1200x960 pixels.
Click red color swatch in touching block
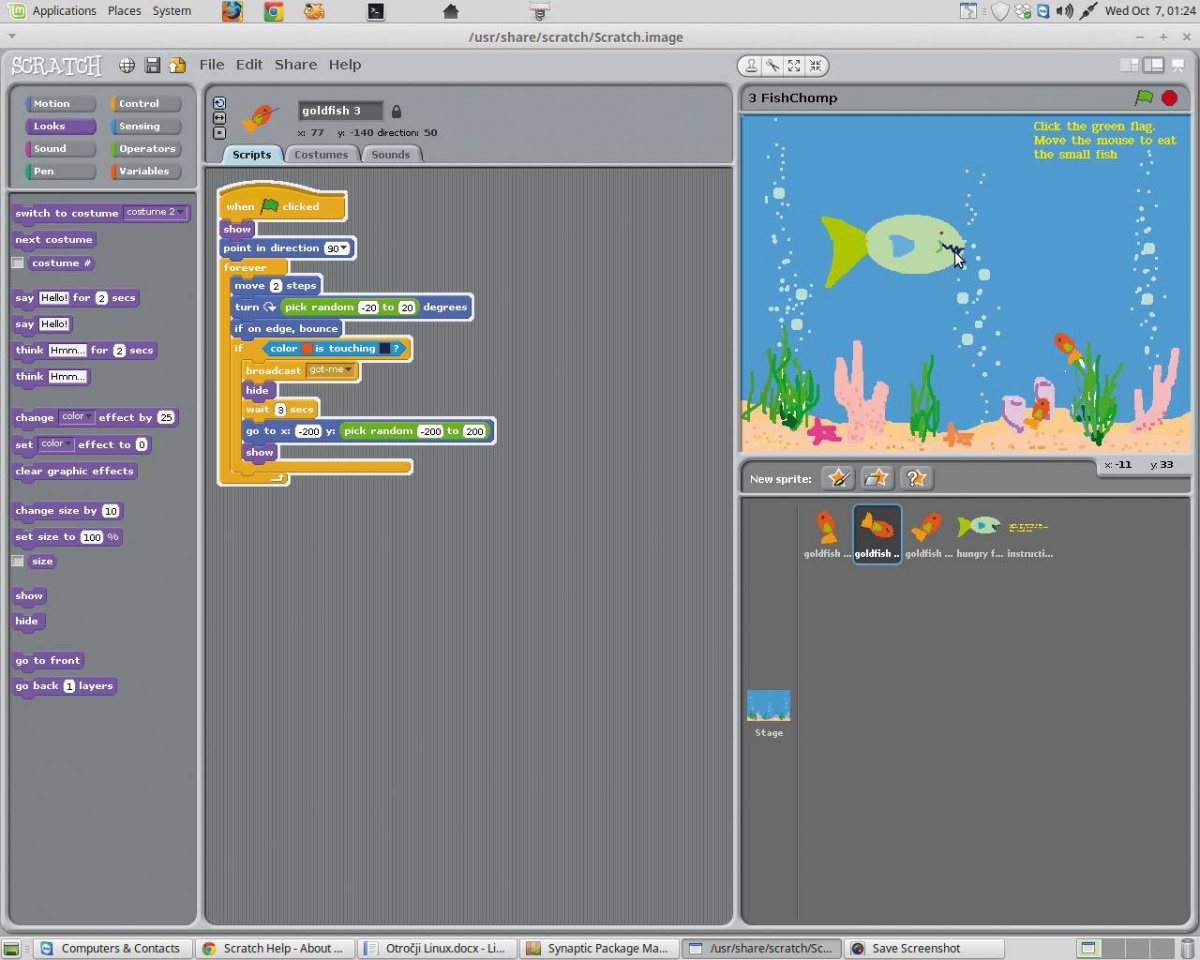(307, 349)
